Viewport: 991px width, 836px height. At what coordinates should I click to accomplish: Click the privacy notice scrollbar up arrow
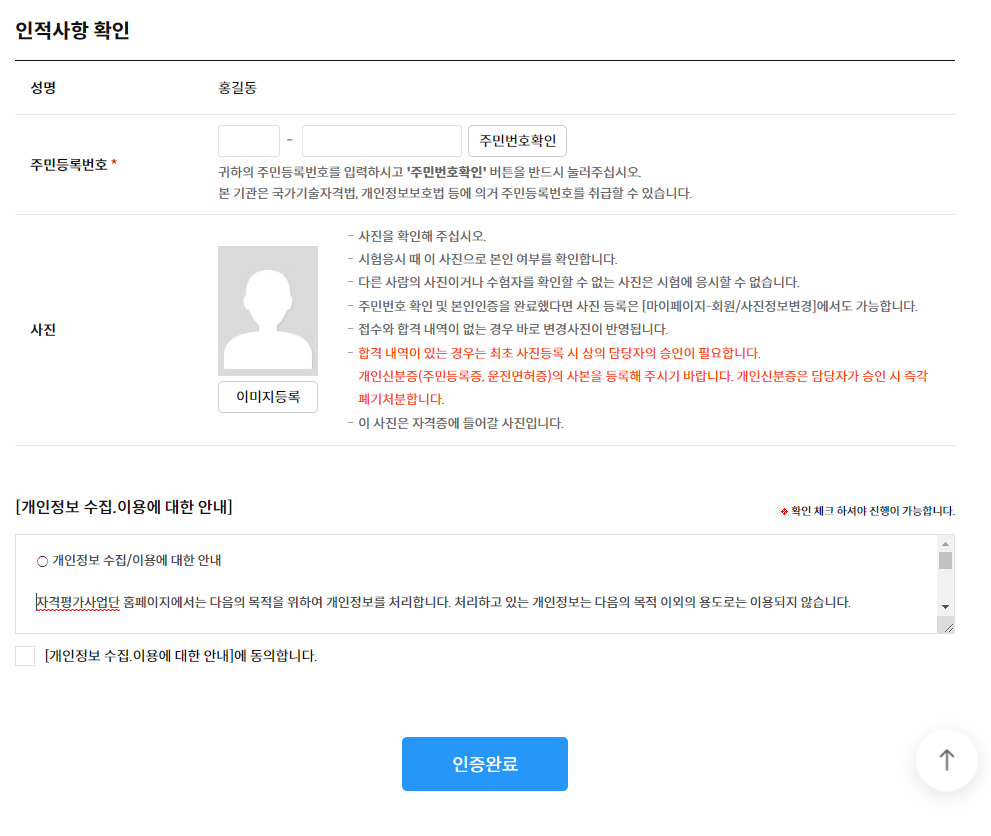945,543
